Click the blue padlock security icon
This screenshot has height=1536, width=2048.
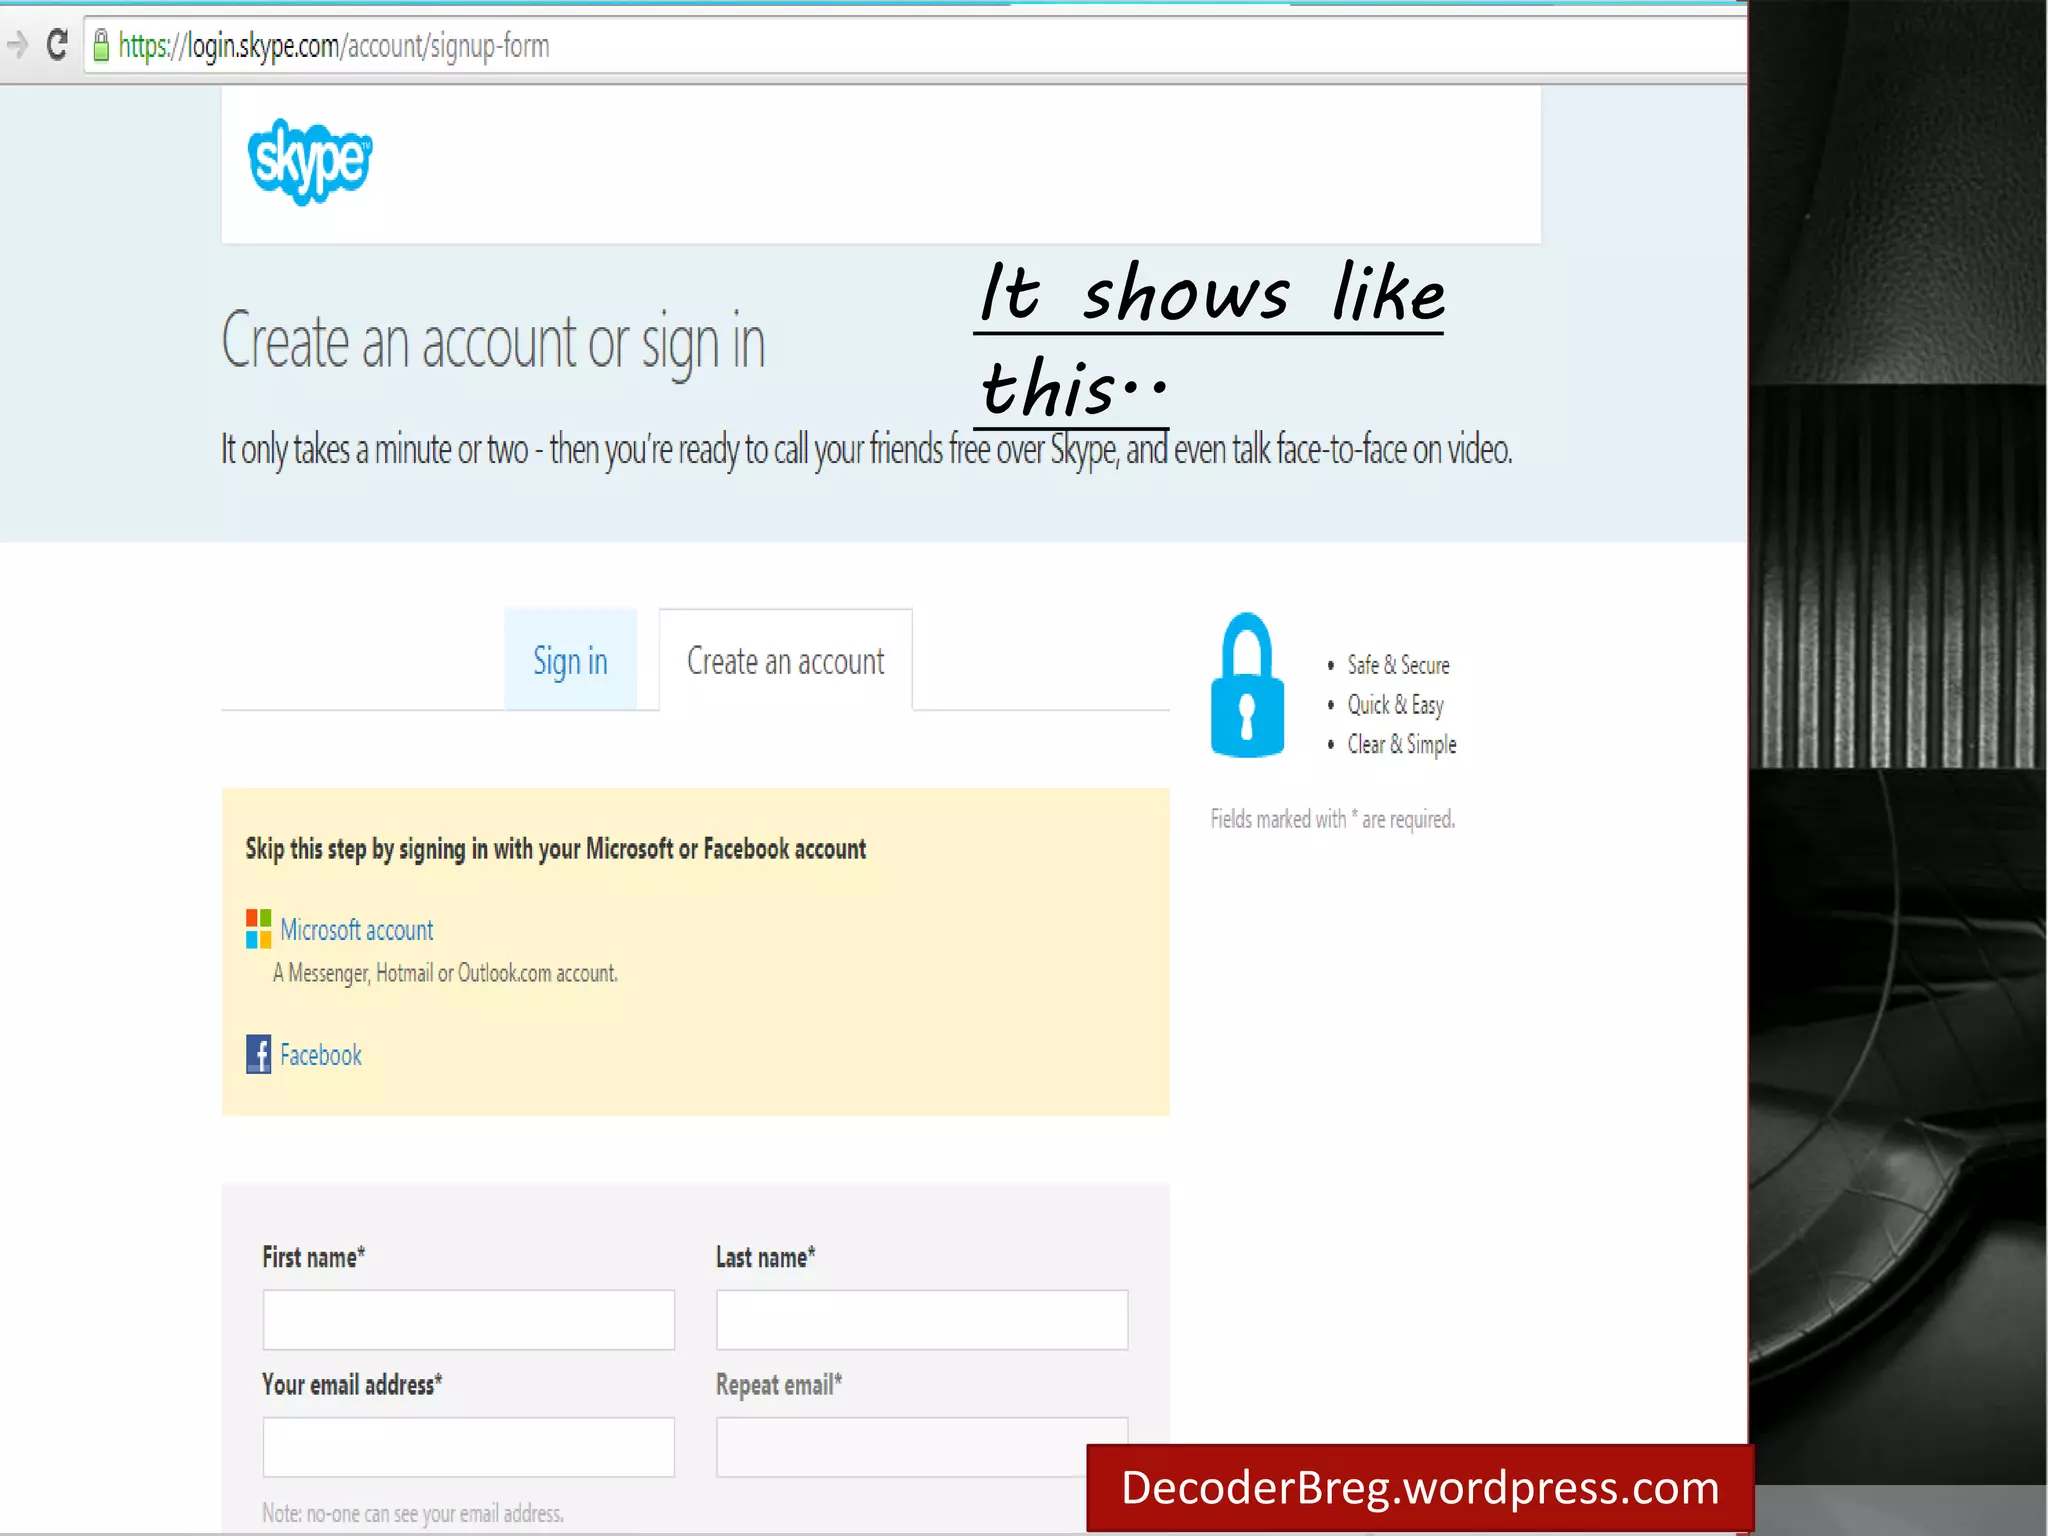tap(1247, 685)
